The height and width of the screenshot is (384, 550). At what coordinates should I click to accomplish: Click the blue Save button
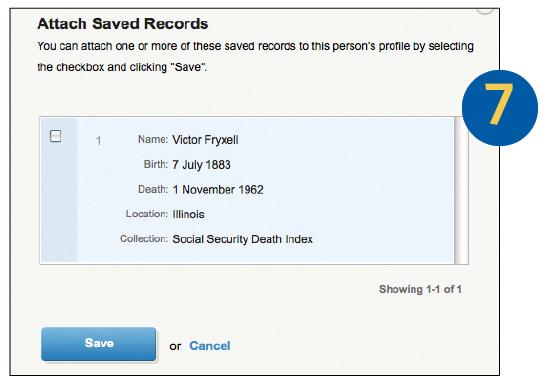(99, 344)
